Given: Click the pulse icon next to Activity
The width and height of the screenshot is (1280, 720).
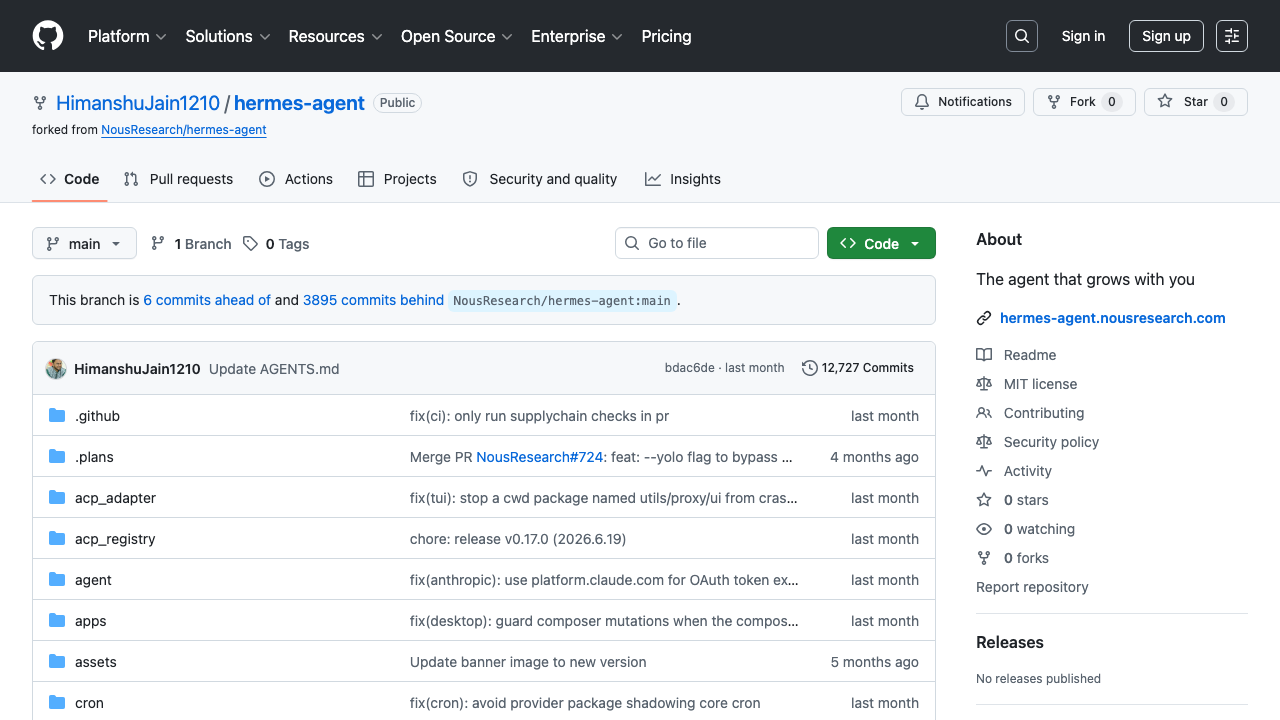Looking at the screenshot, I should (x=984, y=471).
